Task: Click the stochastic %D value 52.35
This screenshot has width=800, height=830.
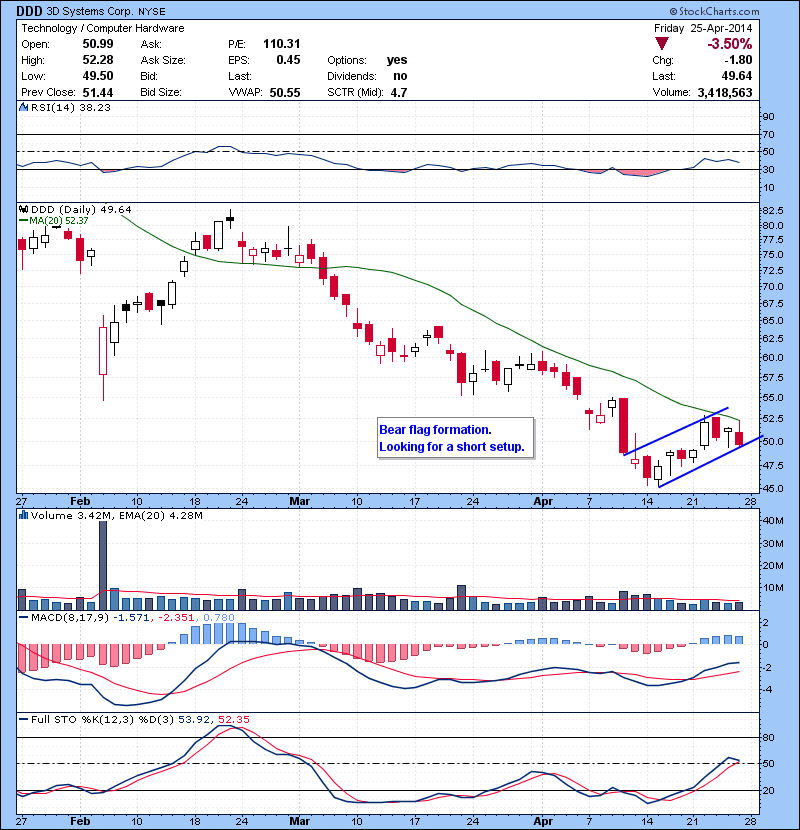Action: coord(233,719)
